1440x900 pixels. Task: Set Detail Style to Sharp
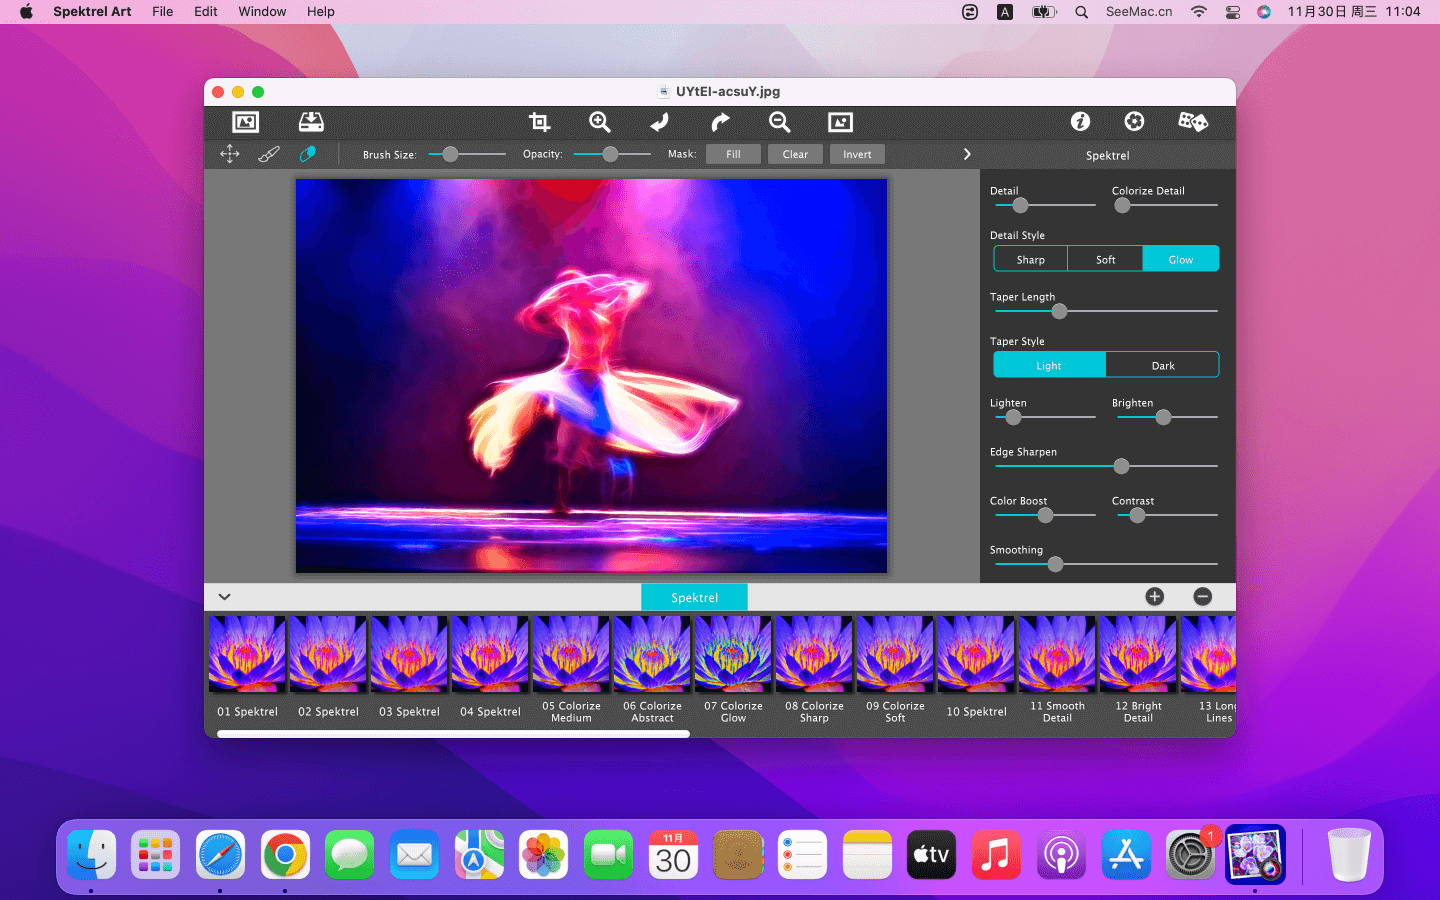pyautogui.click(x=1030, y=259)
